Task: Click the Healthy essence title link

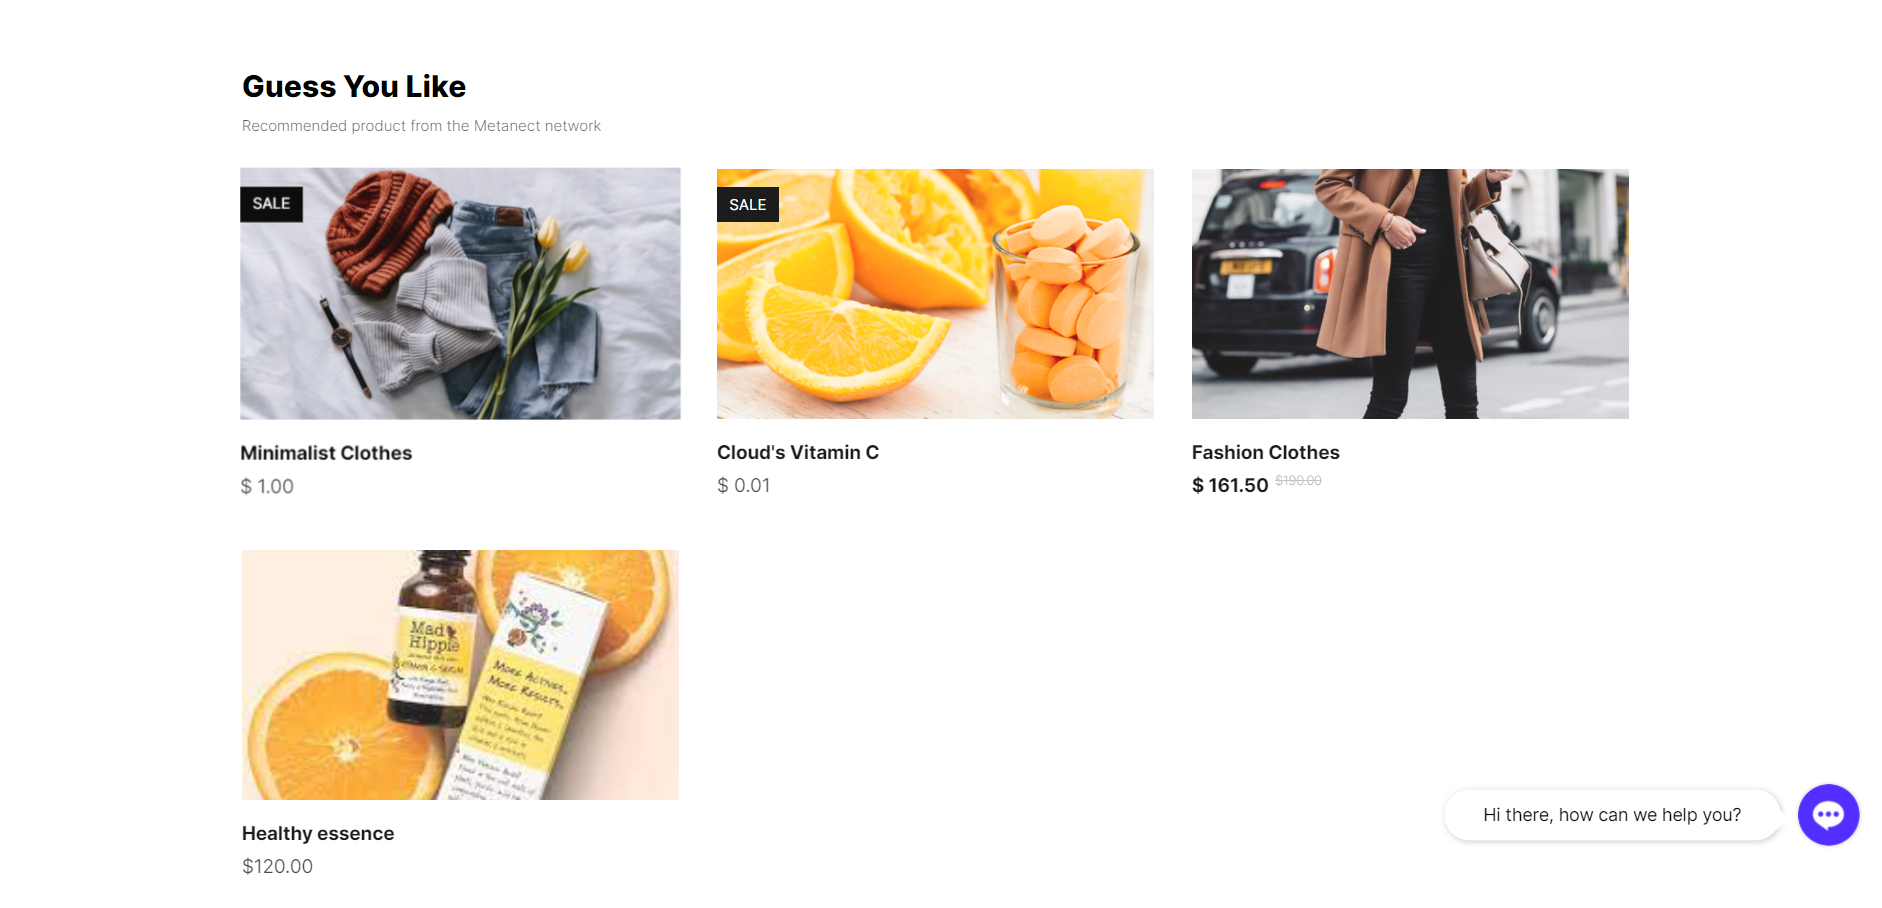Action: tap(318, 833)
